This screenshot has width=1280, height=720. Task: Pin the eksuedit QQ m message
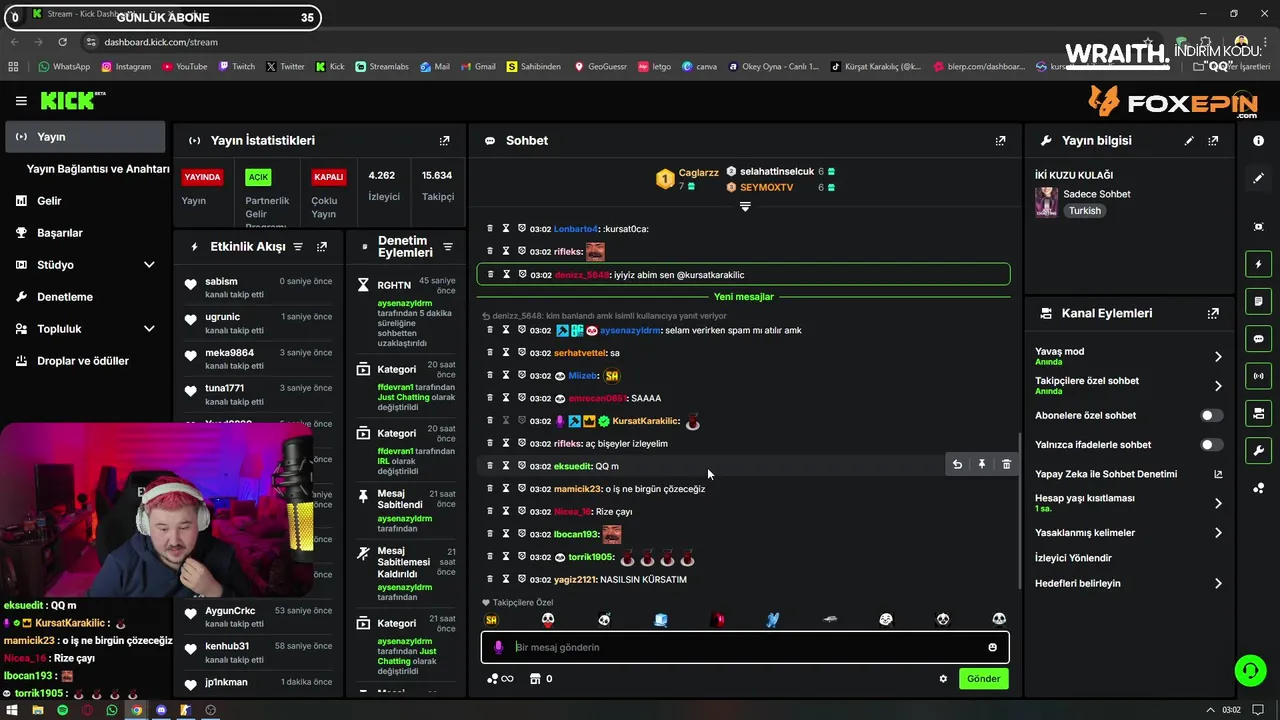point(982,465)
